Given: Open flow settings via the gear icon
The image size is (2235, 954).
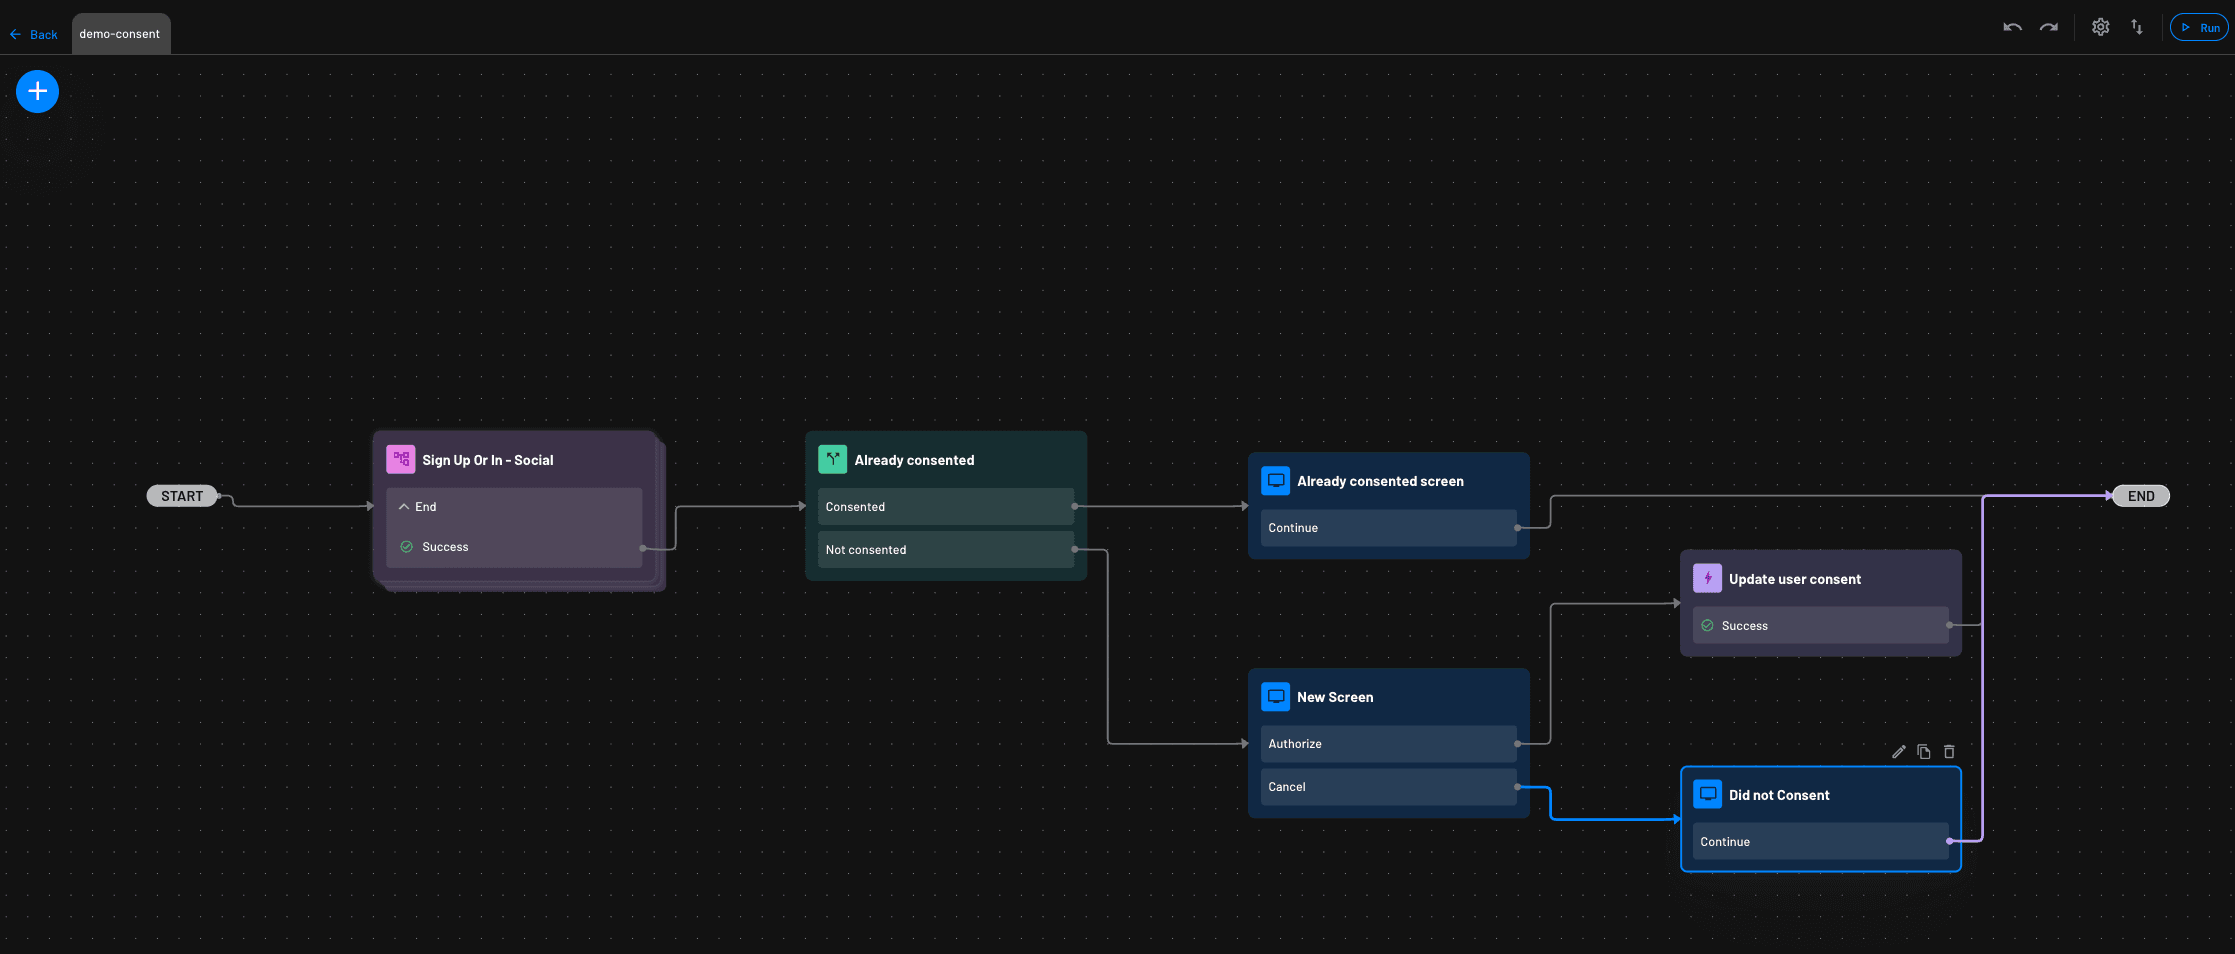Looking at the screenshot, I should [x=2100, y=27].
